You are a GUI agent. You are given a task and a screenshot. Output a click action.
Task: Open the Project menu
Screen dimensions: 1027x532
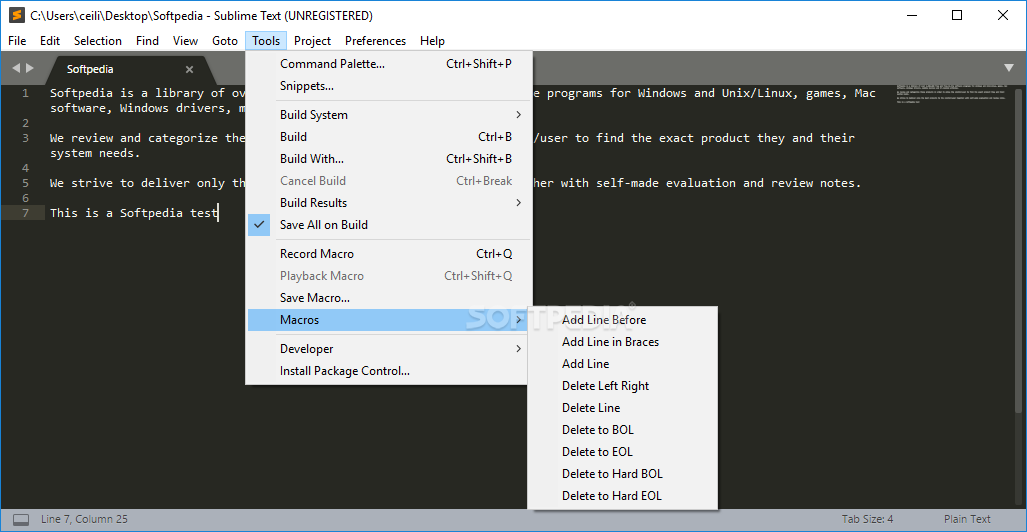pos(312,41)
